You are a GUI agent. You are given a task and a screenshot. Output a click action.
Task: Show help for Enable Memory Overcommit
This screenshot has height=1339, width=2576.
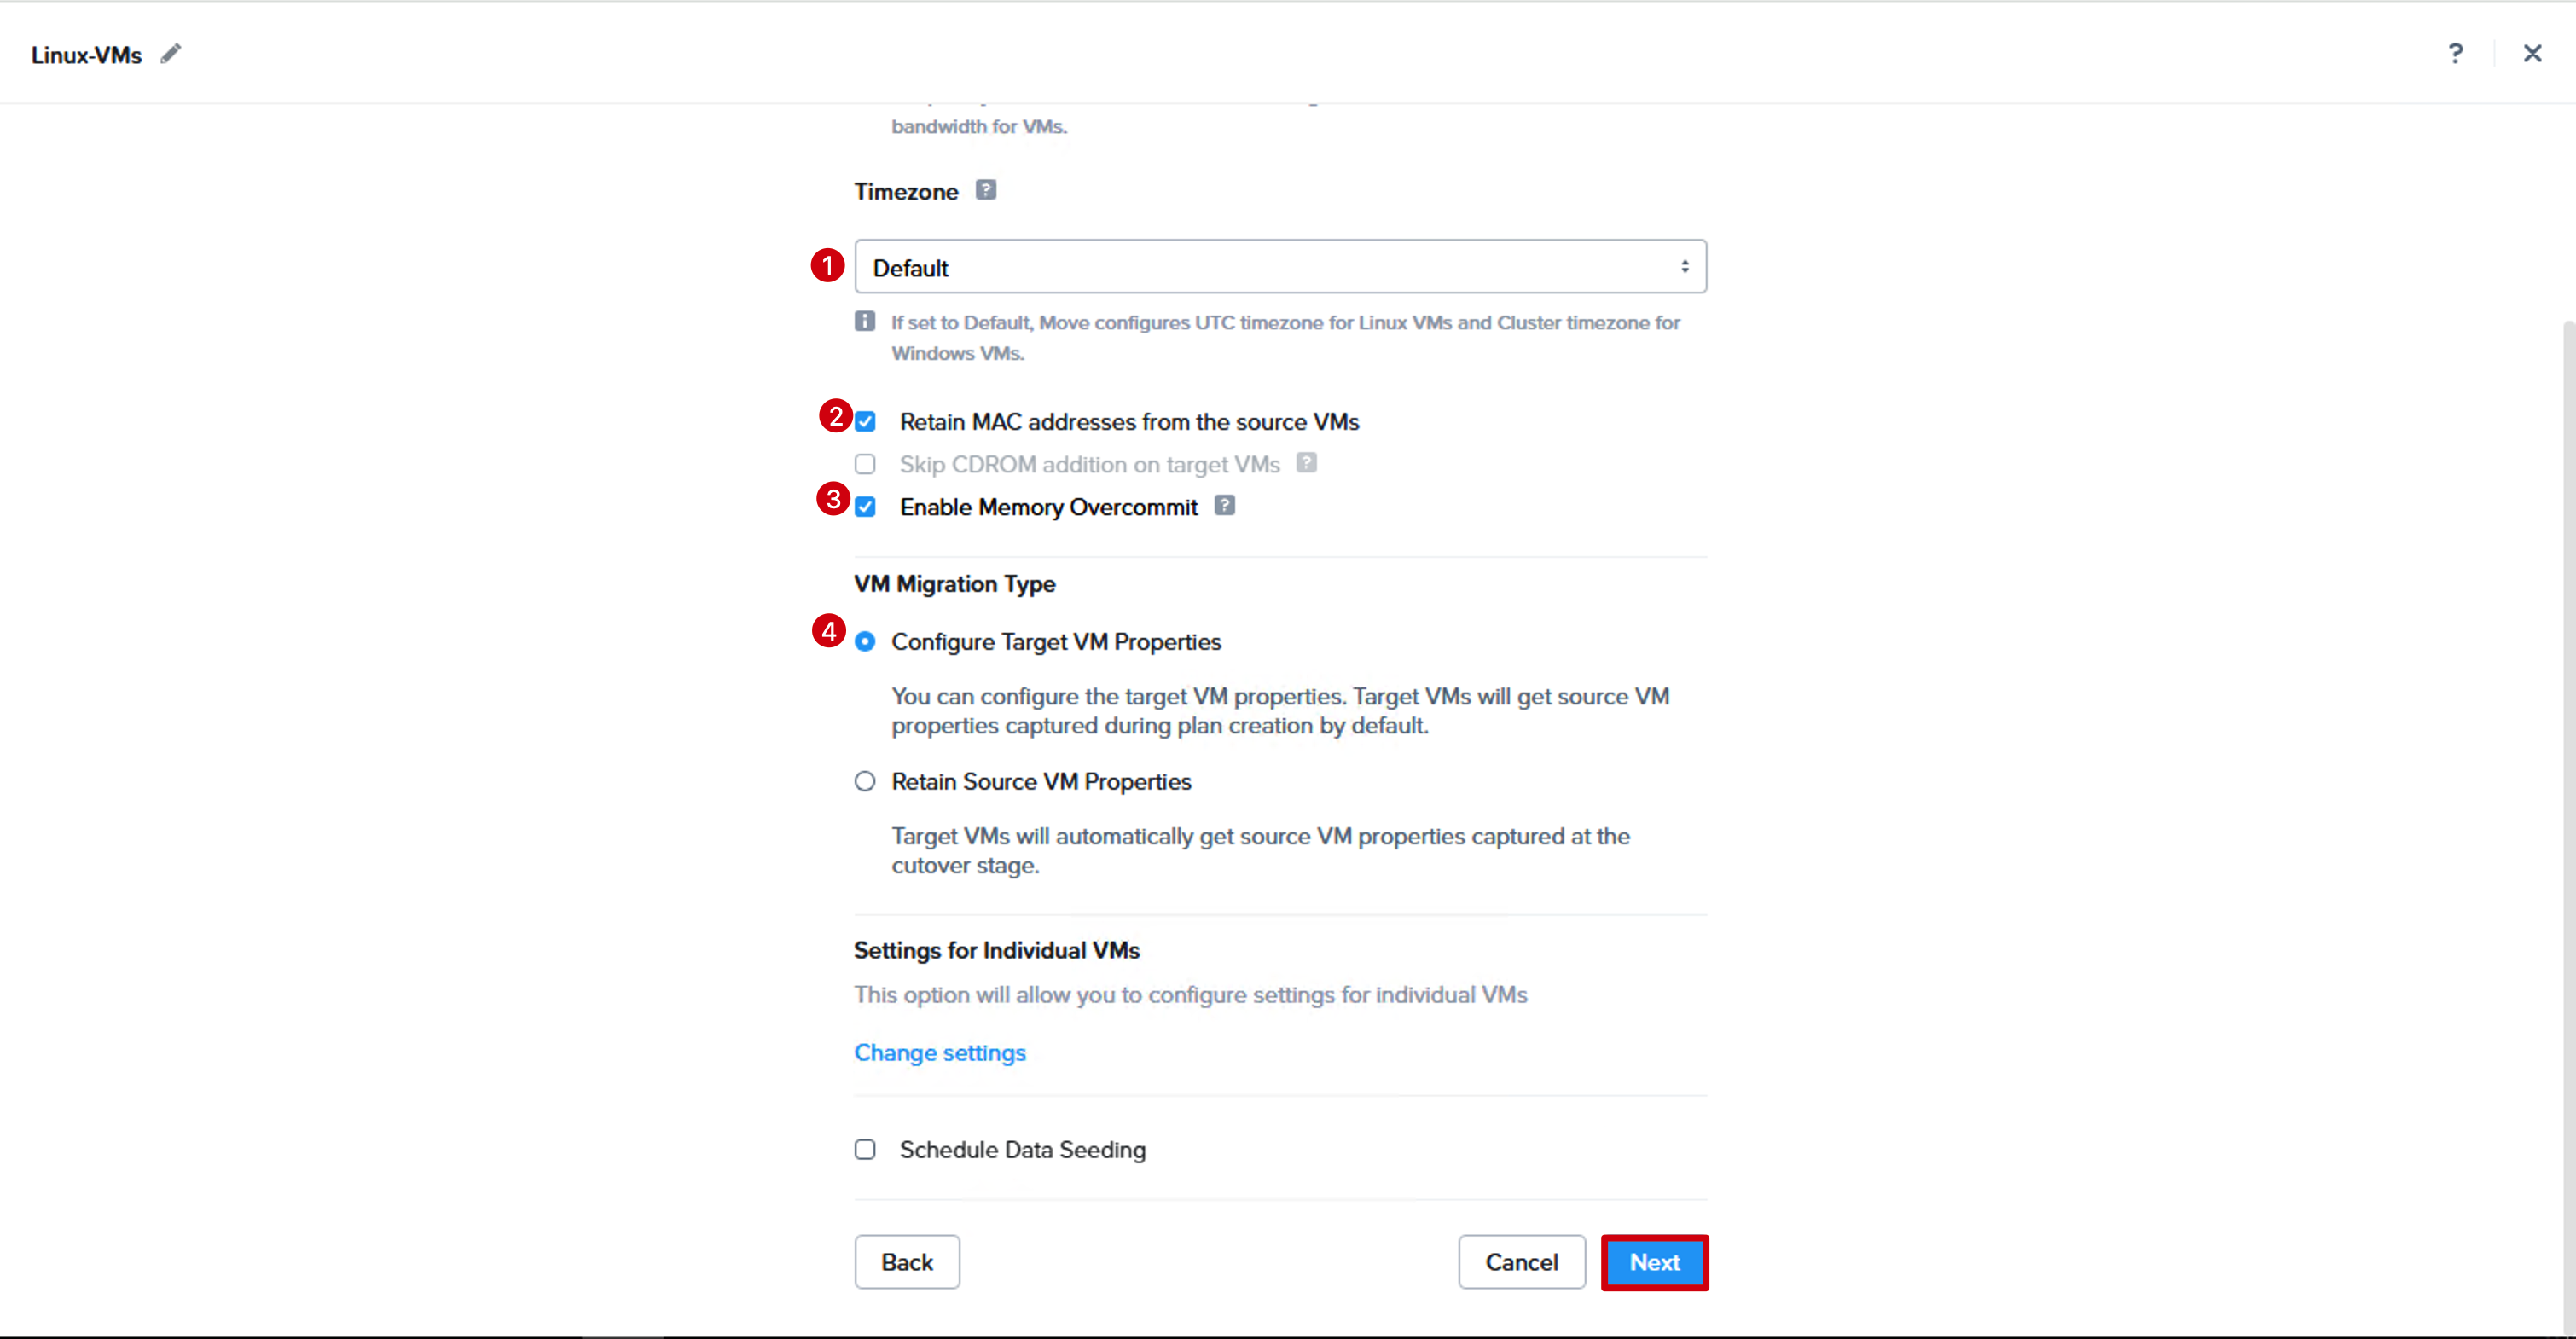[1224, 505]
